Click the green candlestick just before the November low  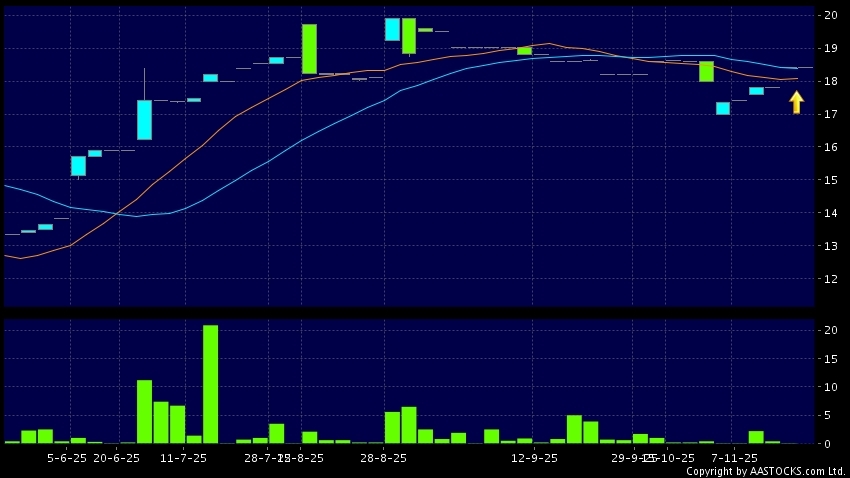[706, 71]
